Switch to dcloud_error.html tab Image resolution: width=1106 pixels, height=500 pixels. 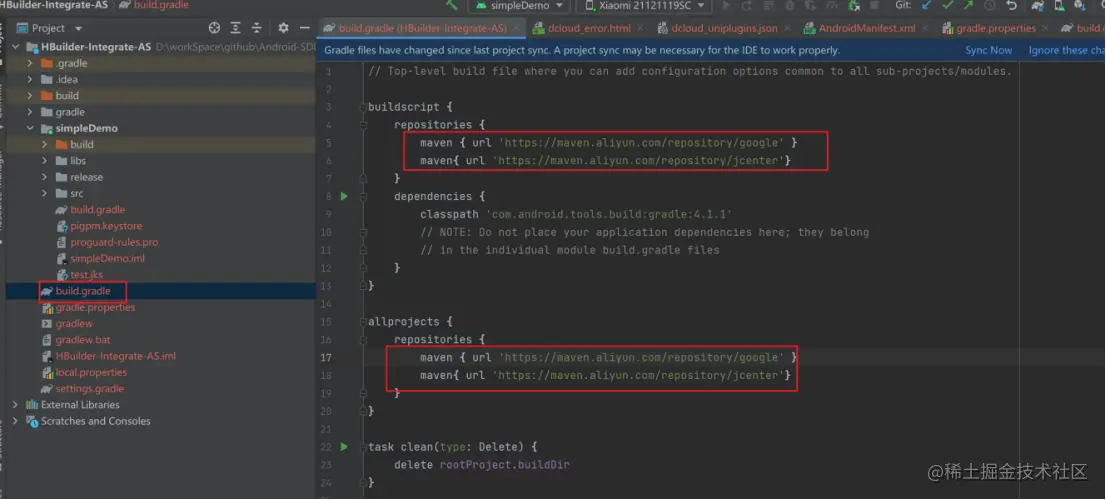(x=589, y=29)
